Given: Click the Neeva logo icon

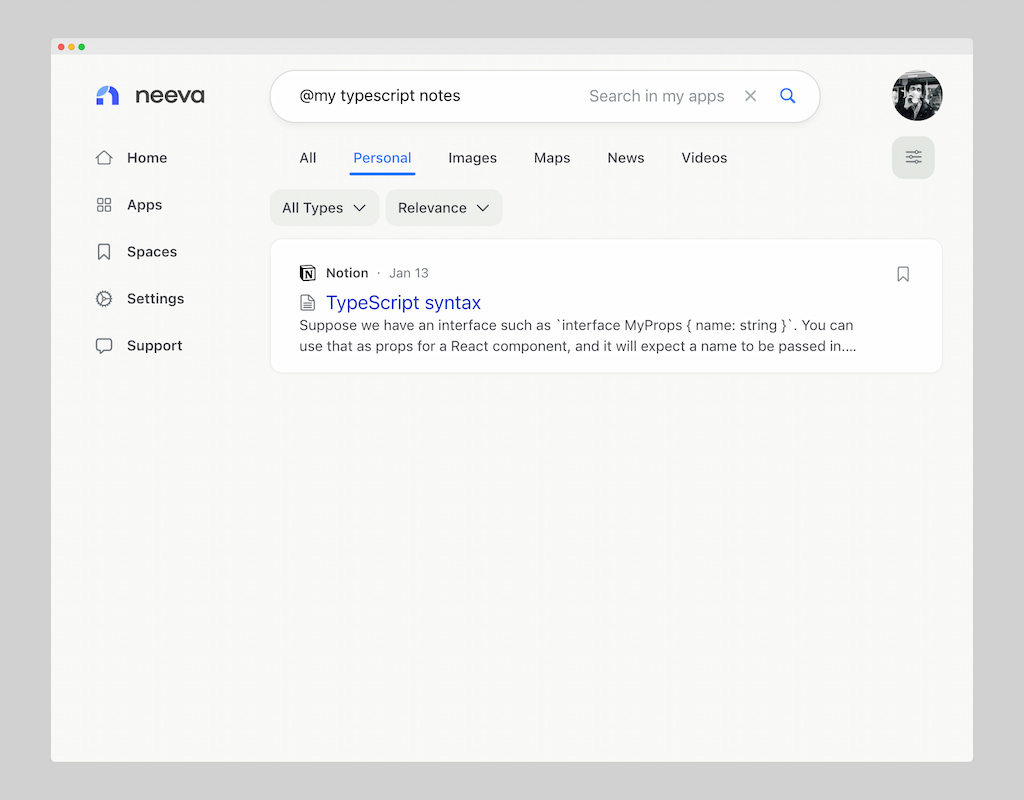Looking at the screenshot, I should tap(108, 95).
